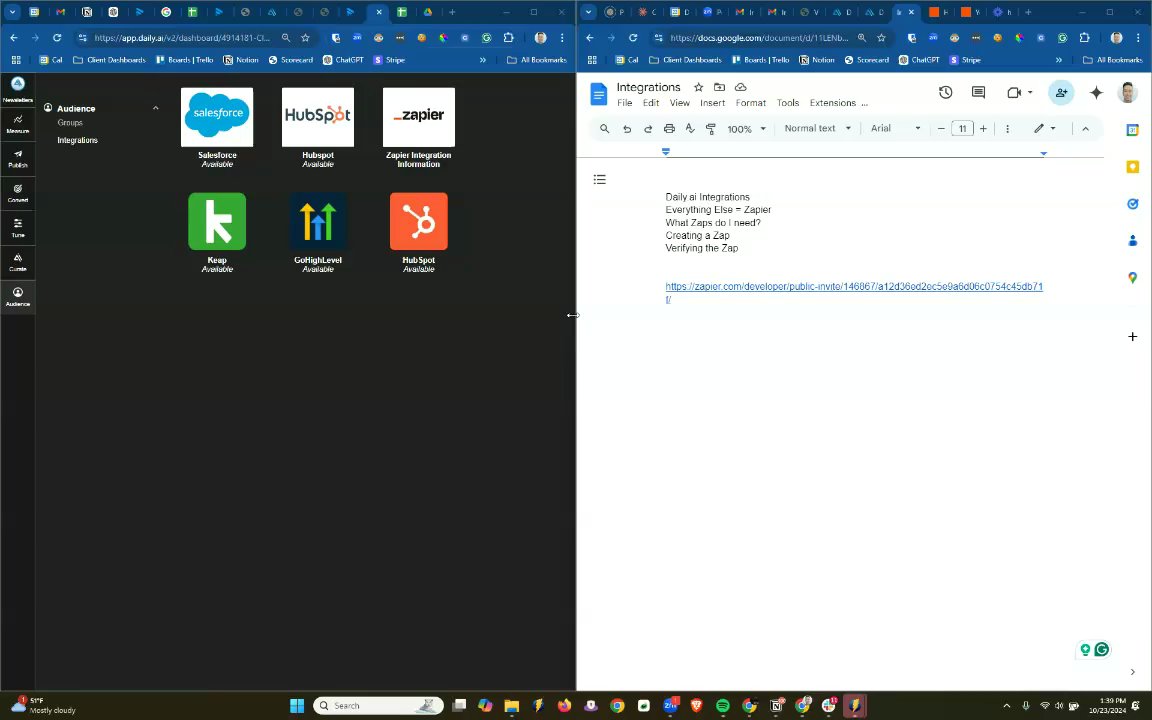Show the document outline panel
Viewport: 1152px width, 720px height.
[600, 179]
